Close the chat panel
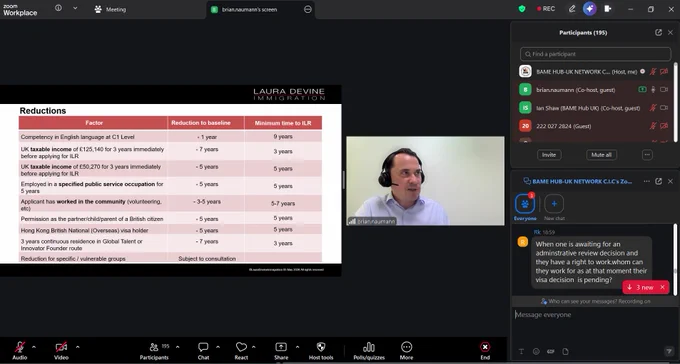Image resolution: width=680 pixels, height=364 pixels. click(670, 181)
